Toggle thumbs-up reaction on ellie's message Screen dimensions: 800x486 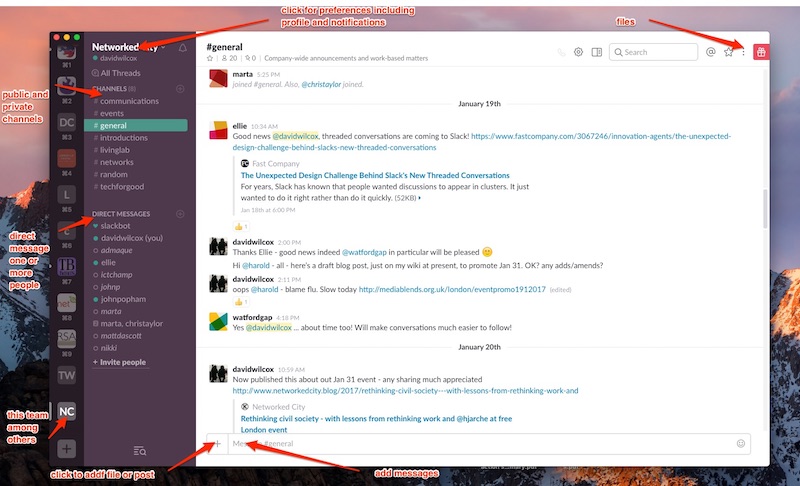pyautogui.click(x=241, y=226)
